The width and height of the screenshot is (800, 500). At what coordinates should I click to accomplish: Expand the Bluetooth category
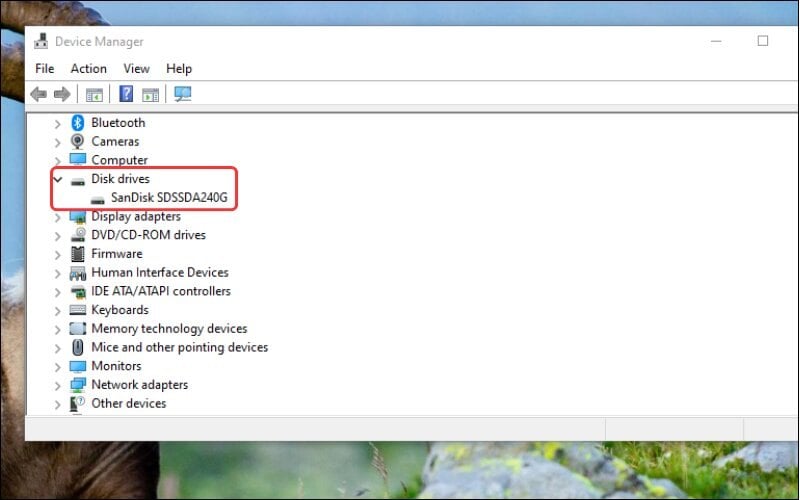pos(58,123)
